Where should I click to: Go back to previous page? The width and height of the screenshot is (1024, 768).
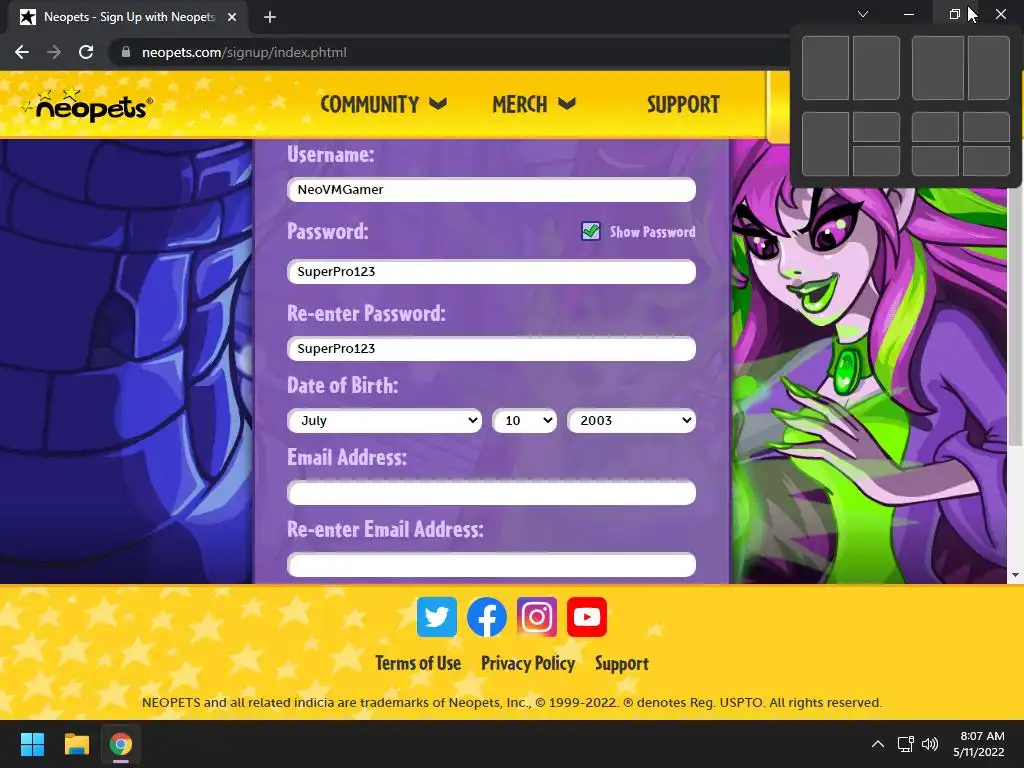(22, 52)
